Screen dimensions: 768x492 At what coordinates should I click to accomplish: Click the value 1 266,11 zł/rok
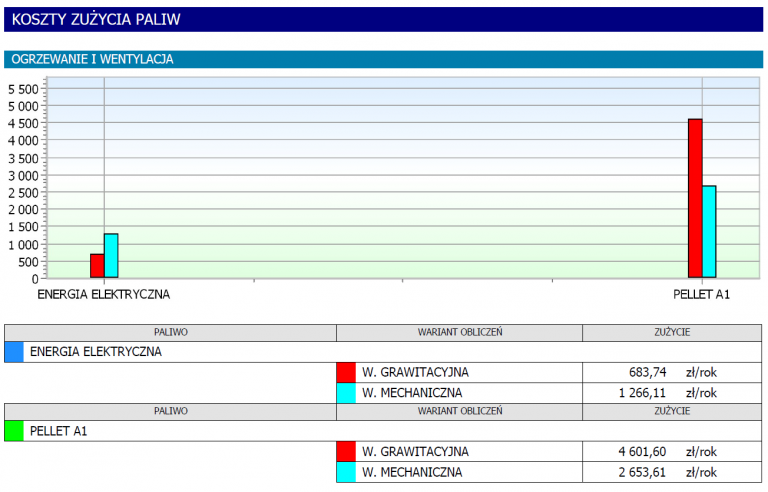(668, 393)
